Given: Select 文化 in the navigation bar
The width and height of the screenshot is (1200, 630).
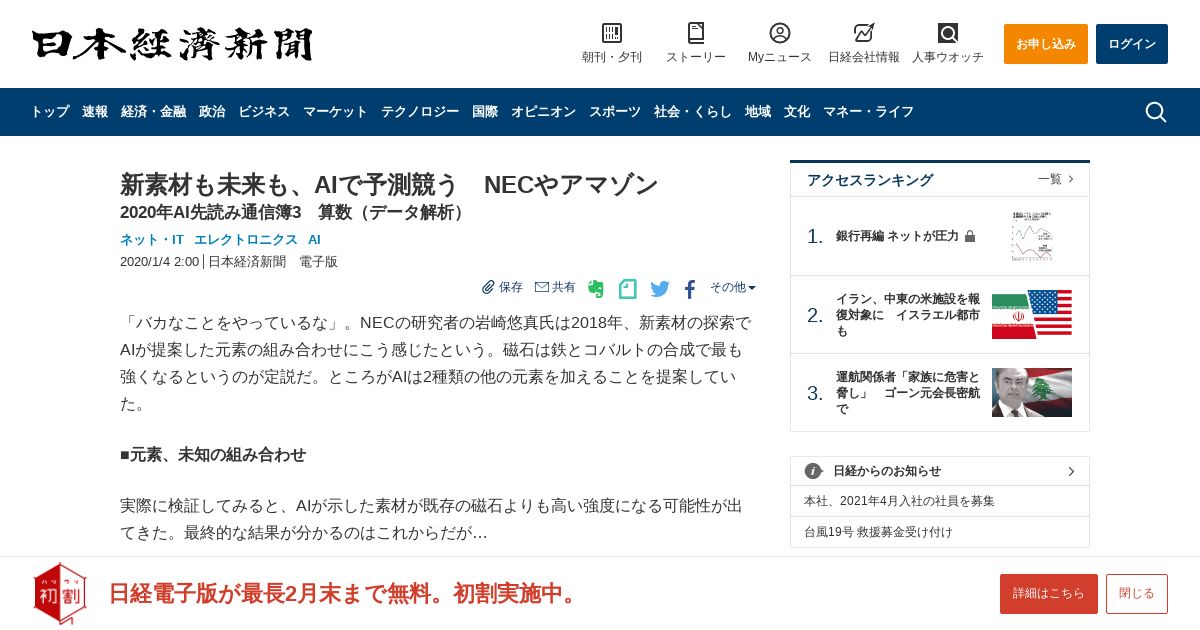Looking at the screenshot, I should [x=797, y=112].
